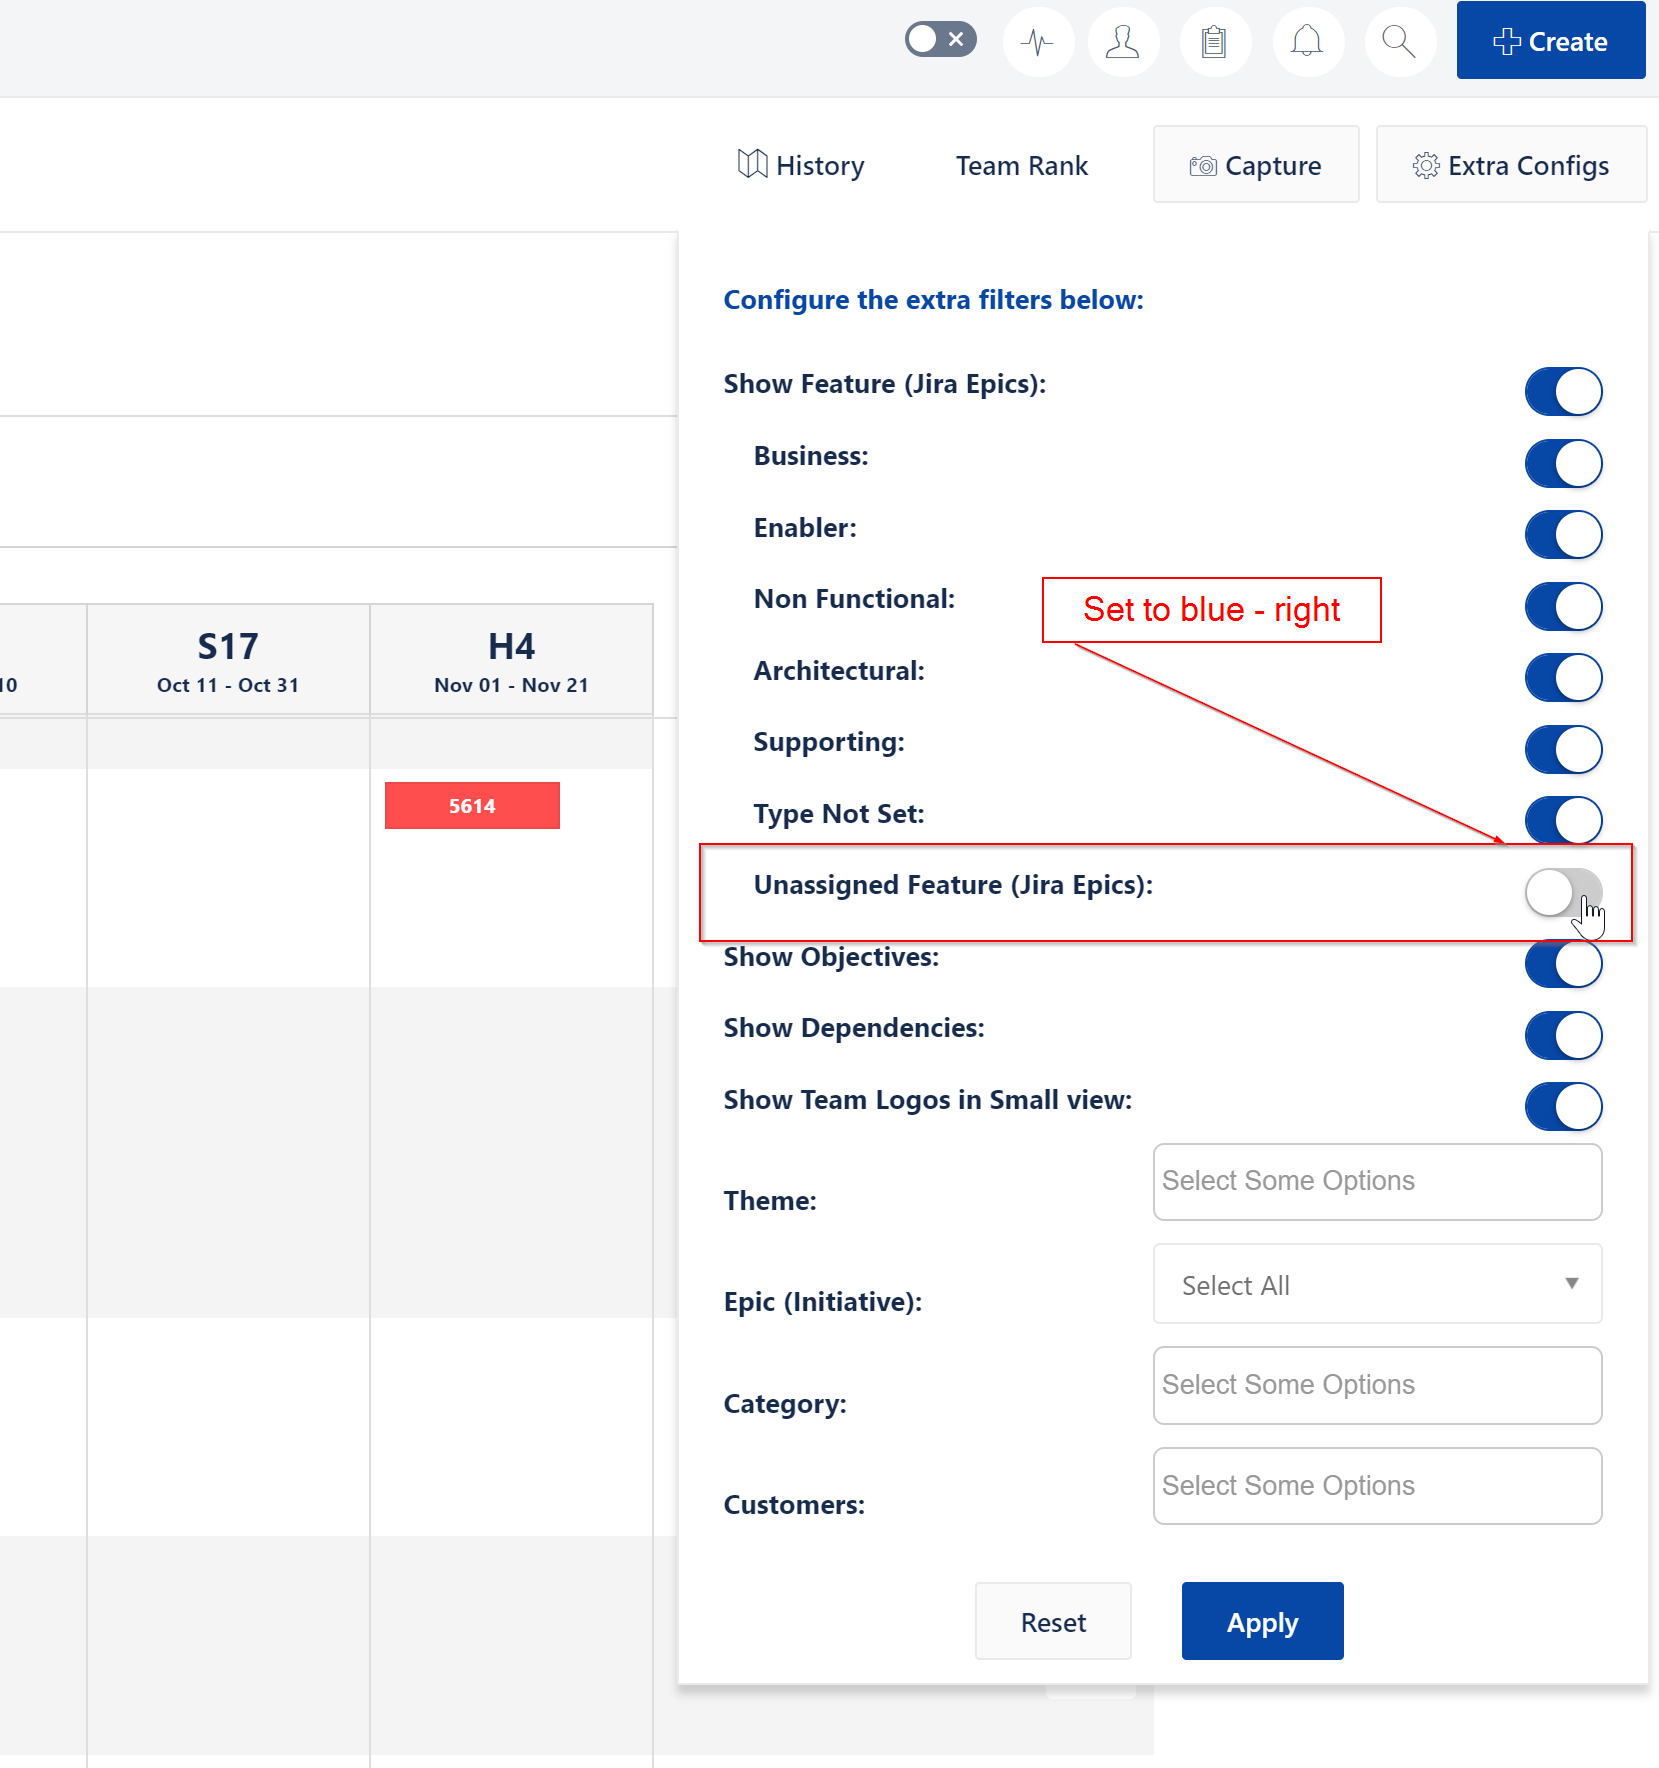Image resolution: width=1659 pixels, height=1768 pixels.
Task: Click the Capture button
Action: pos(1255,165)
